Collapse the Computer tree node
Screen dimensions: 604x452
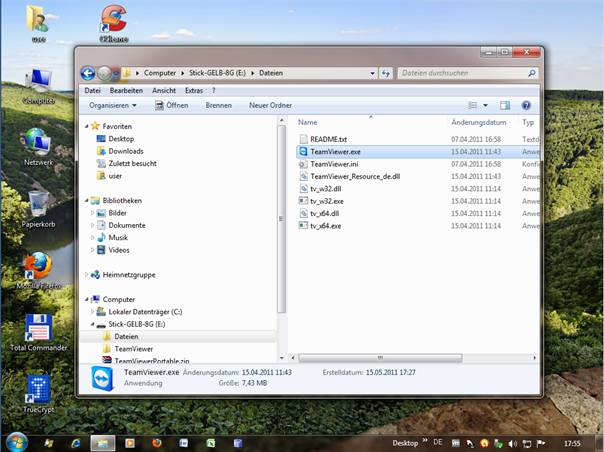coord(87,299)
